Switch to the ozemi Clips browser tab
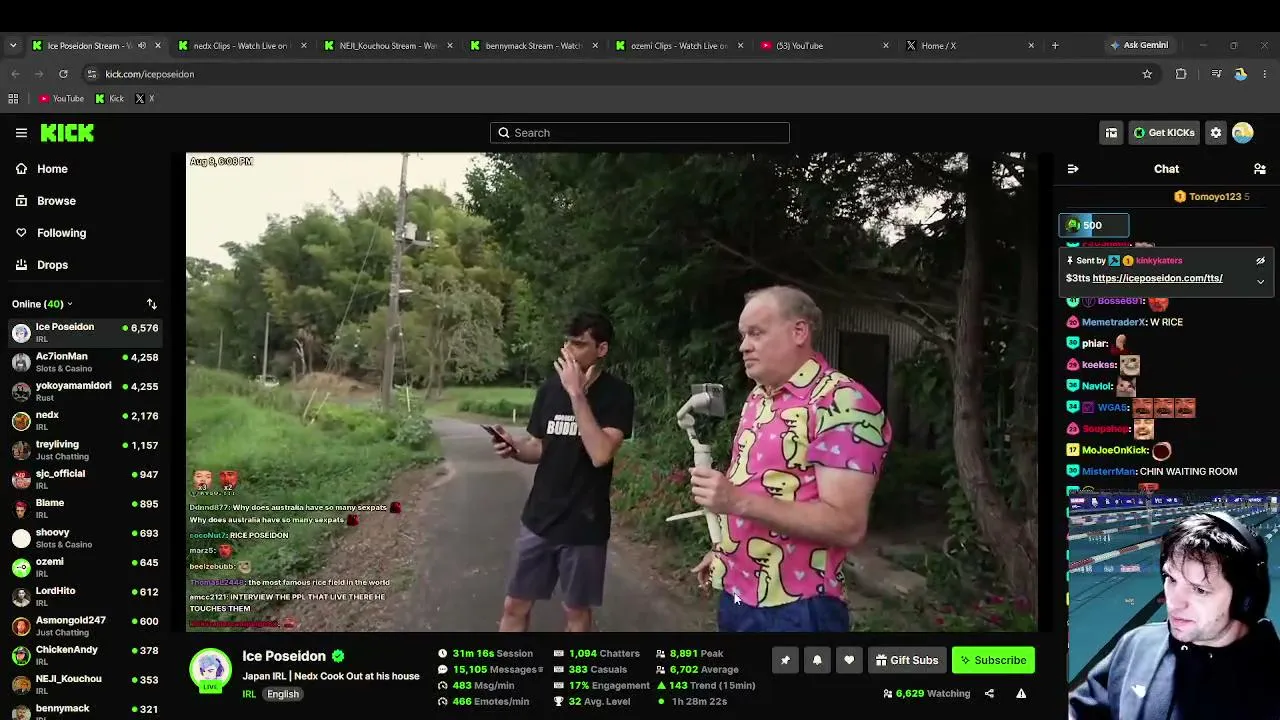 click(679, 45)
